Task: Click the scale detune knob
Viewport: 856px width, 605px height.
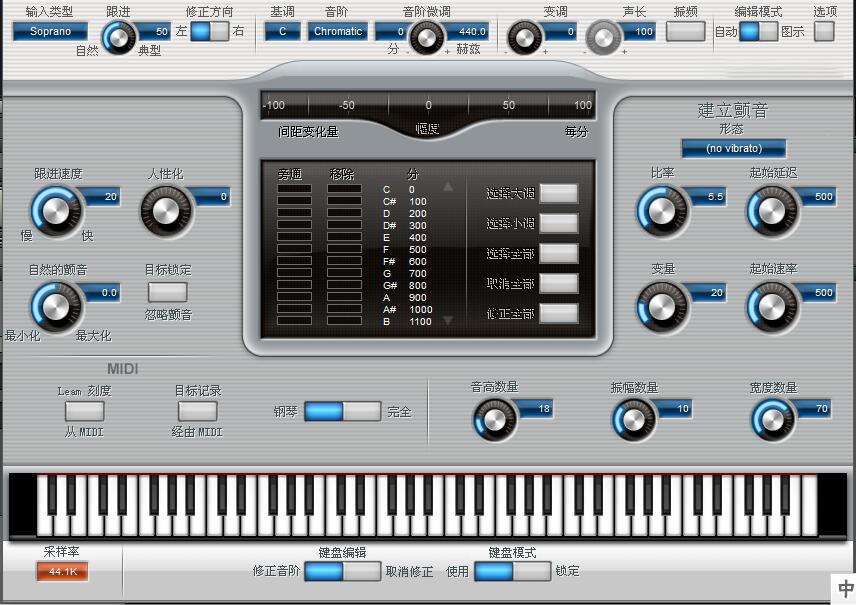Action: (426, 37)
